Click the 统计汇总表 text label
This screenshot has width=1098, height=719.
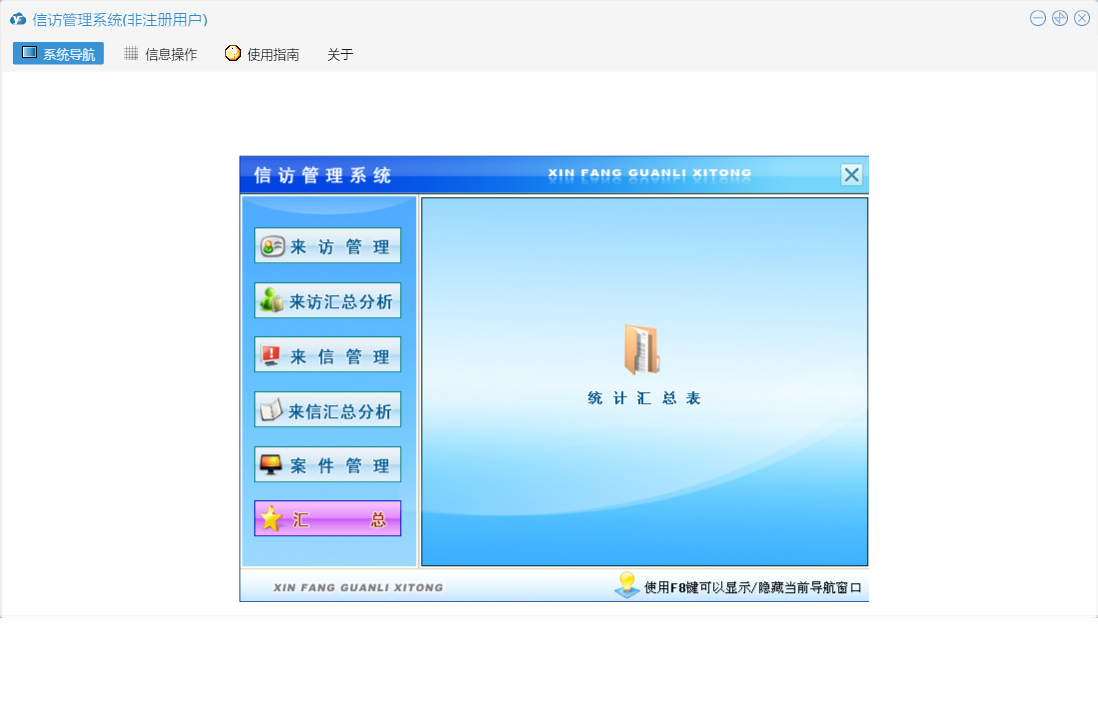[644, 398]
